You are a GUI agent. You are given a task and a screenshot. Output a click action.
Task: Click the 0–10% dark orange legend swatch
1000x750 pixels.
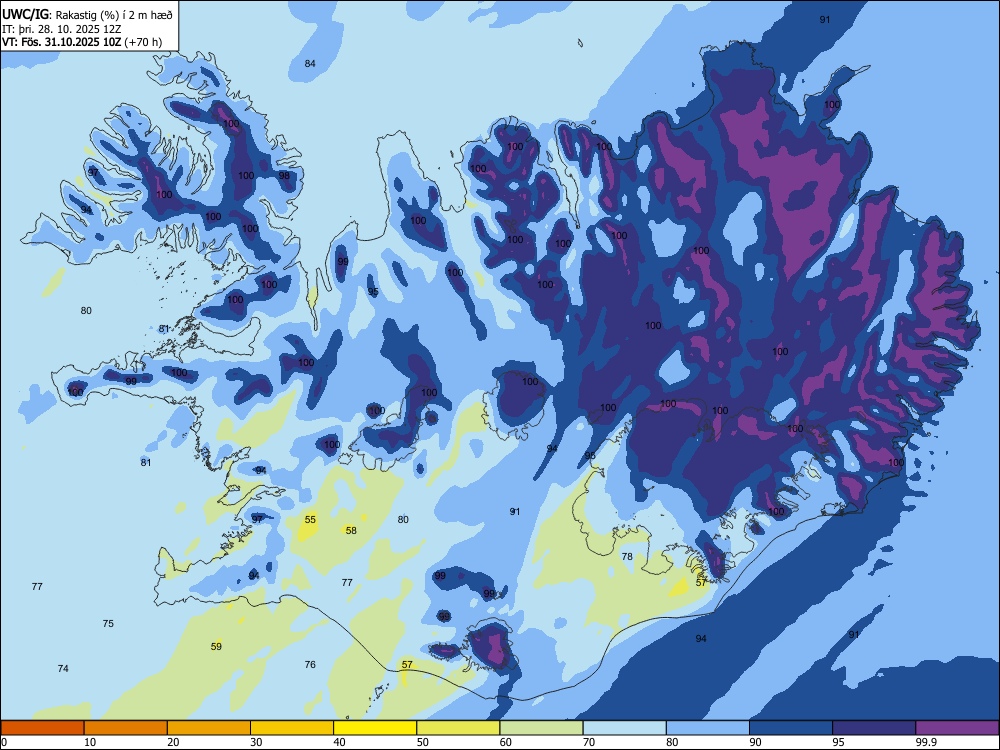43,728
